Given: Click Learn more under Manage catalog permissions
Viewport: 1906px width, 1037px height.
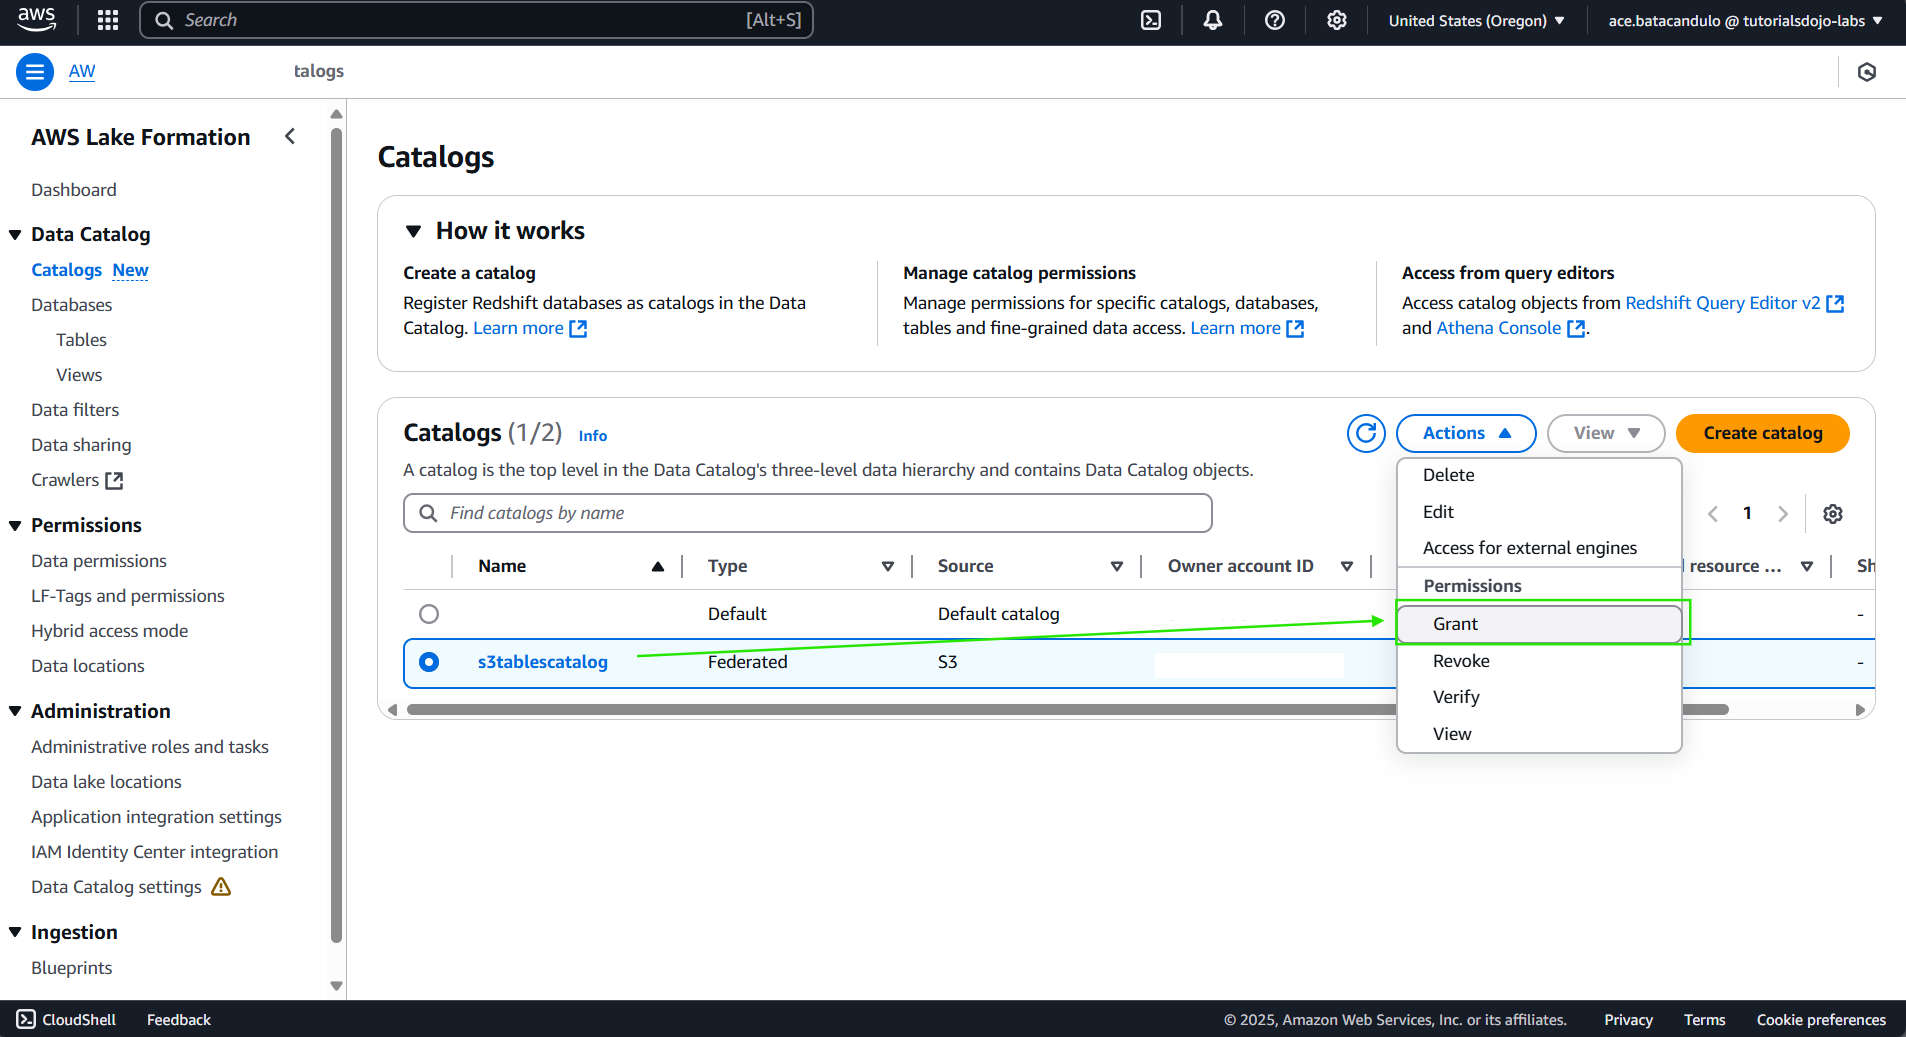Looking at the screenshot, I should coord(1246,328).
